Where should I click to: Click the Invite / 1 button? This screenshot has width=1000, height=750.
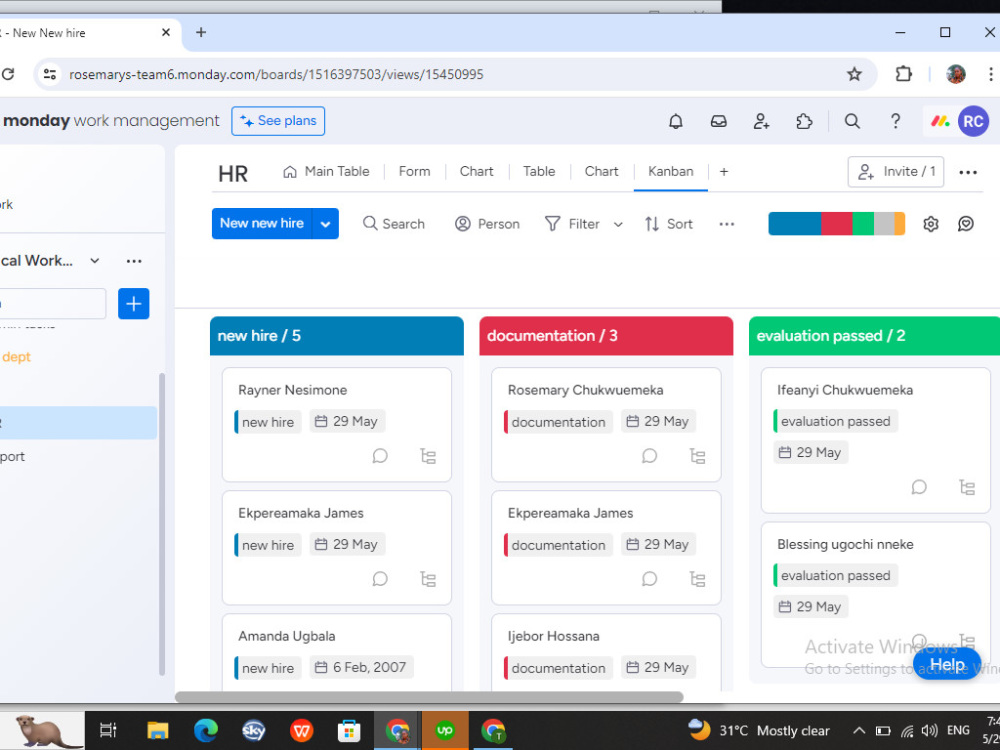(x=895, y=172)
